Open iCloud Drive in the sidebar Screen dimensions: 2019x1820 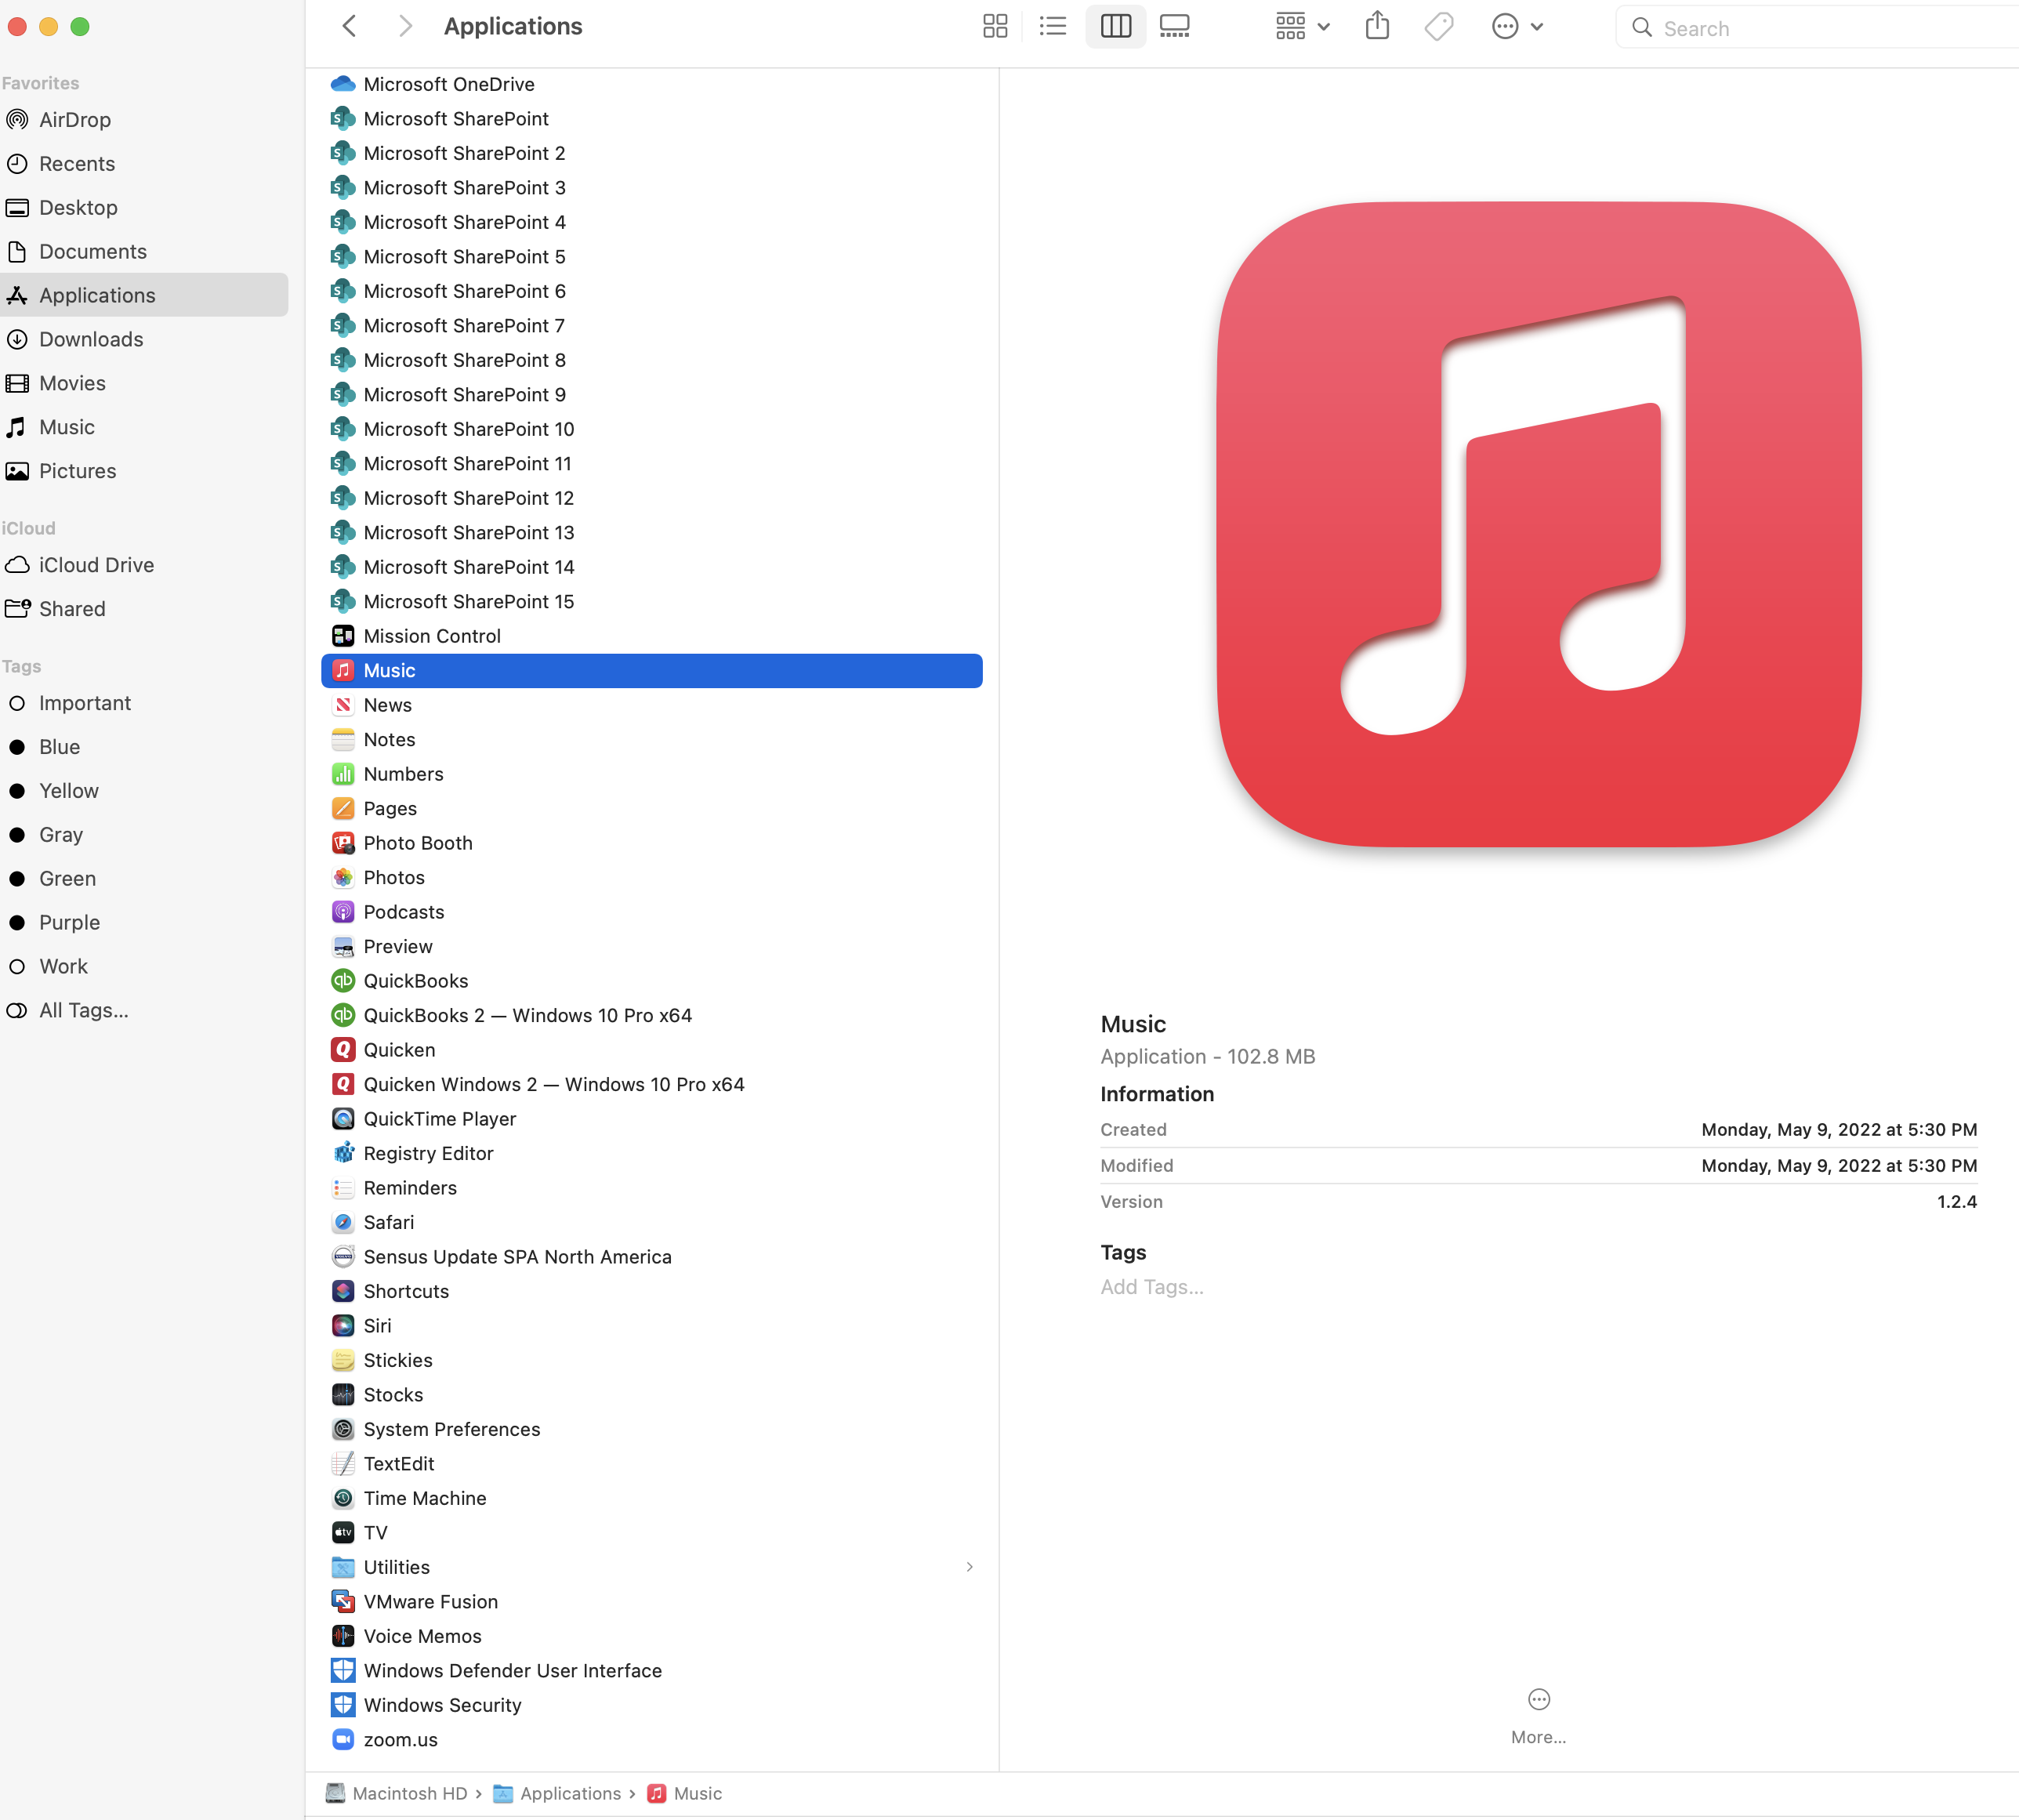[x=96, y=565]
